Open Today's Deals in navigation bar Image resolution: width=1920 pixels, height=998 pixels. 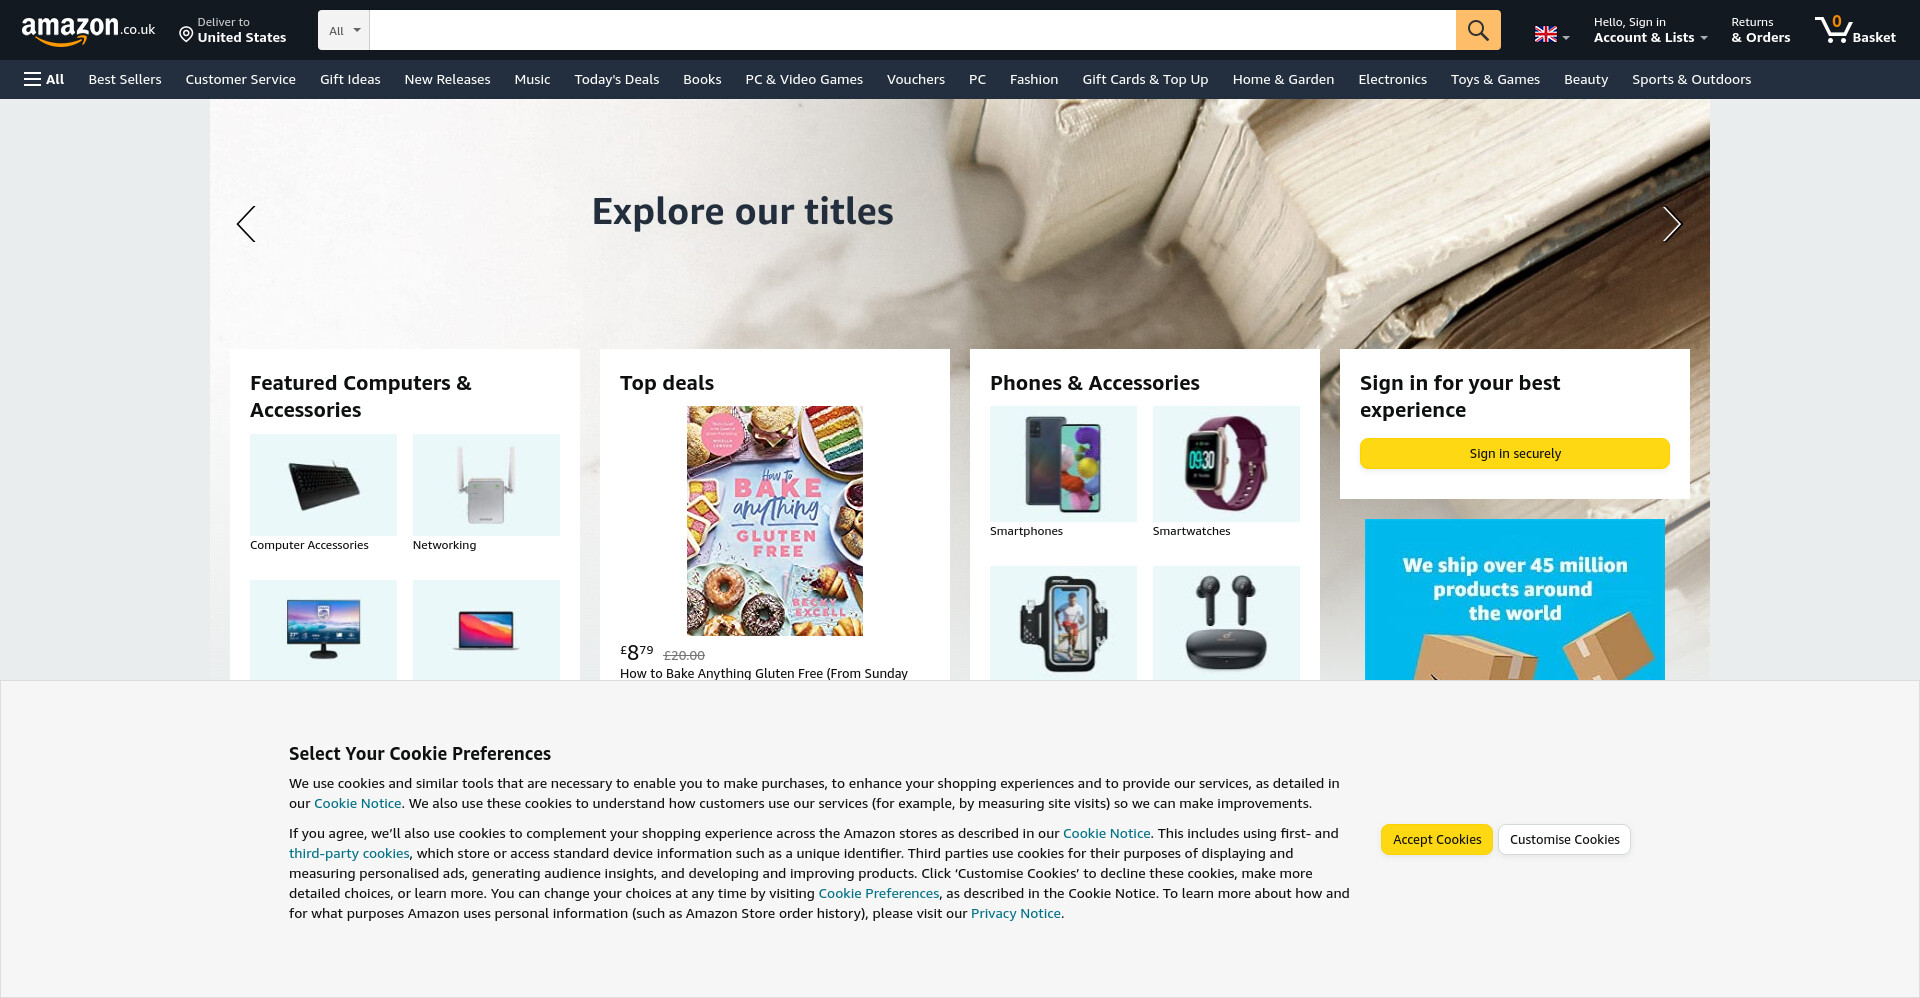[x=616, y=79]
